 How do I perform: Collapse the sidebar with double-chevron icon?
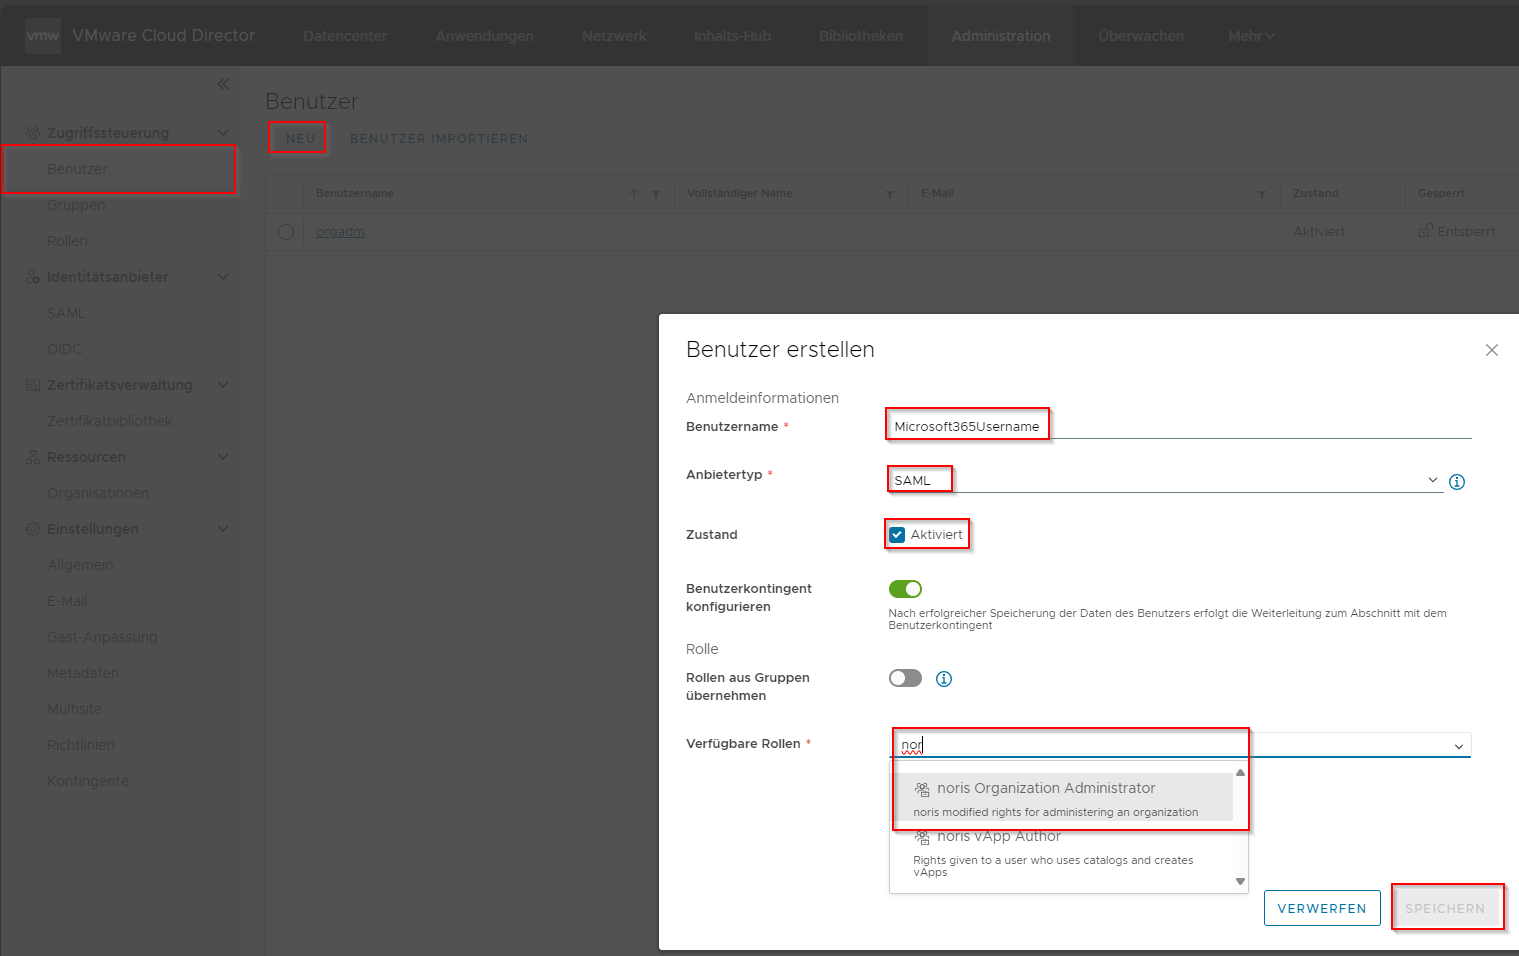tap(223, 84)
